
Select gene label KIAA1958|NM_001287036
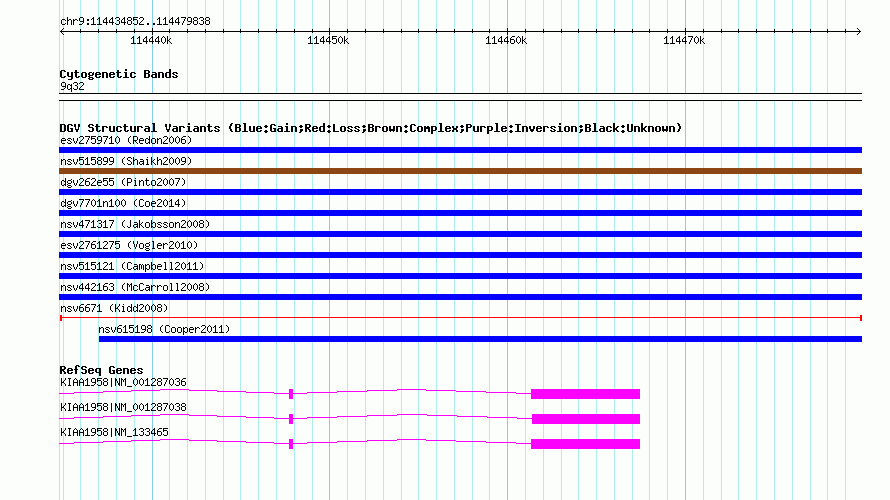pos(123,383)
